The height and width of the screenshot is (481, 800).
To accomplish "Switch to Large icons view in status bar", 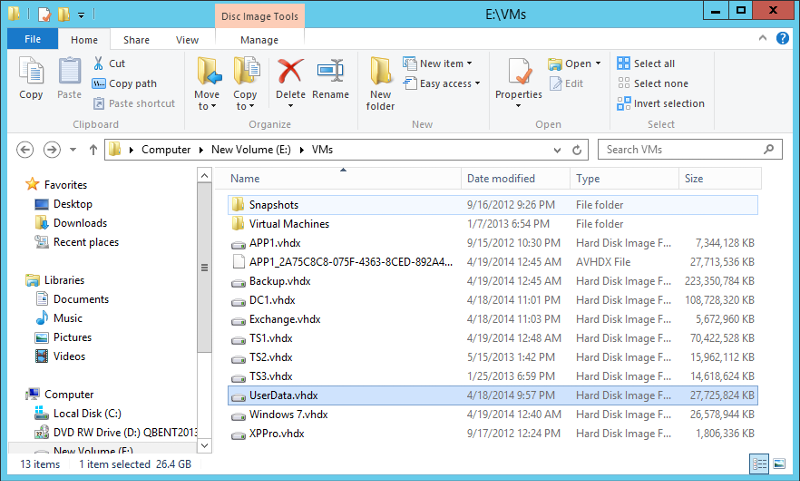I will [x=779, y=464].
